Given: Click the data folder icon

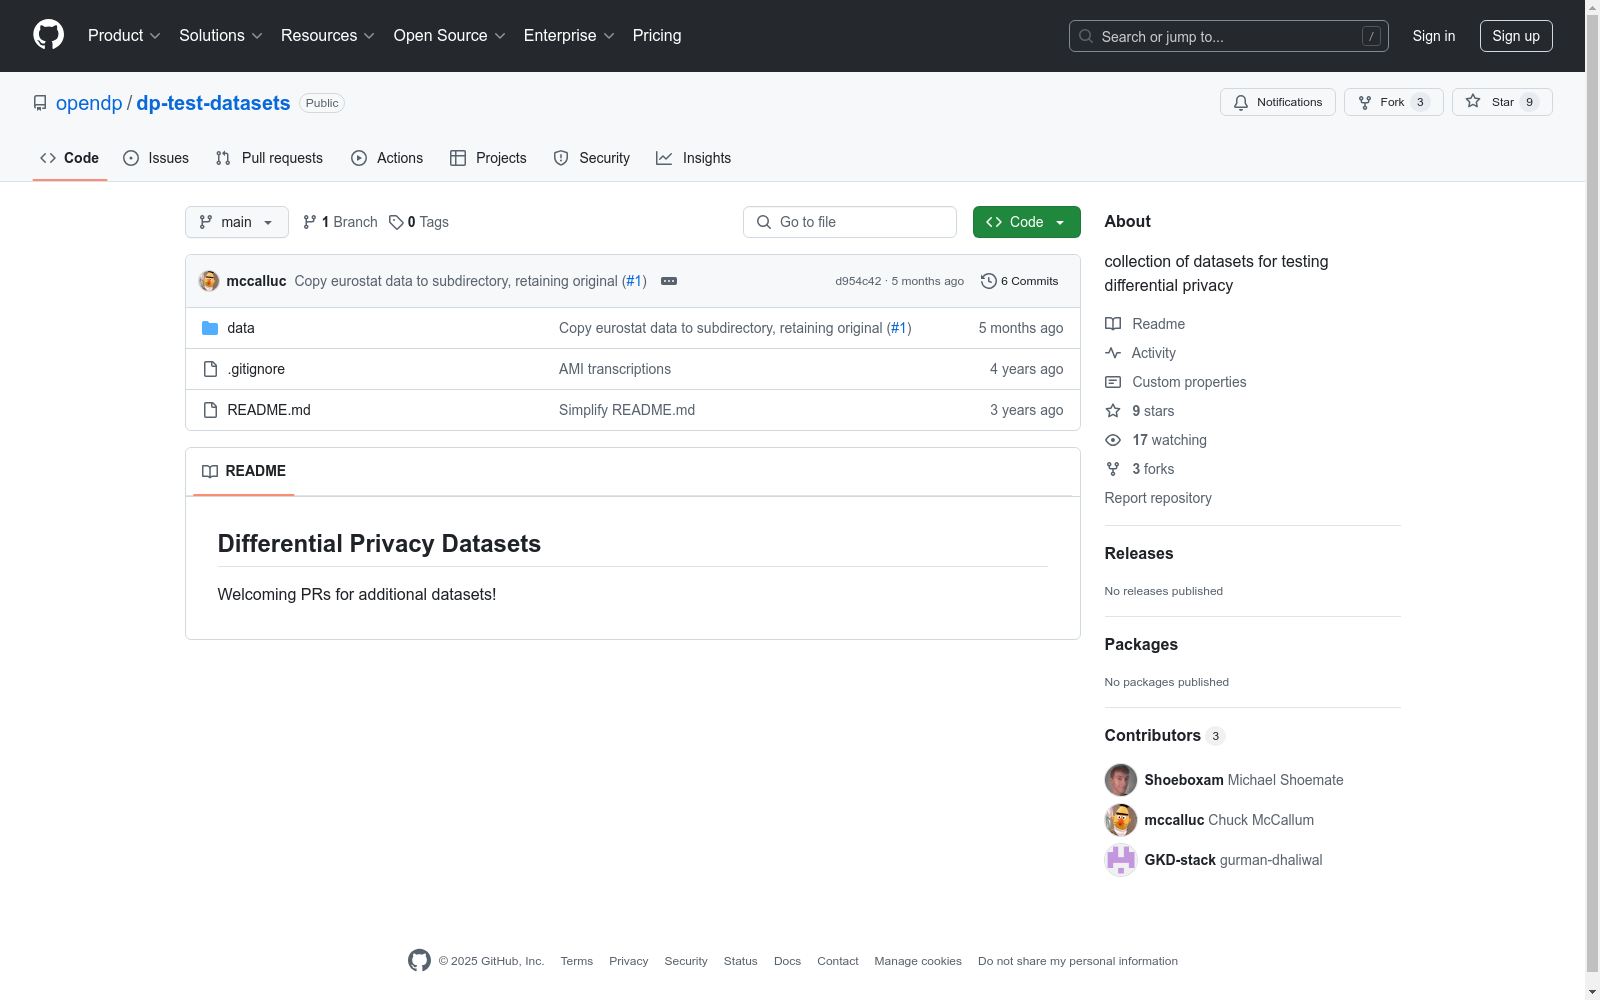Looking at the screenshot, I should click(210, 328).
